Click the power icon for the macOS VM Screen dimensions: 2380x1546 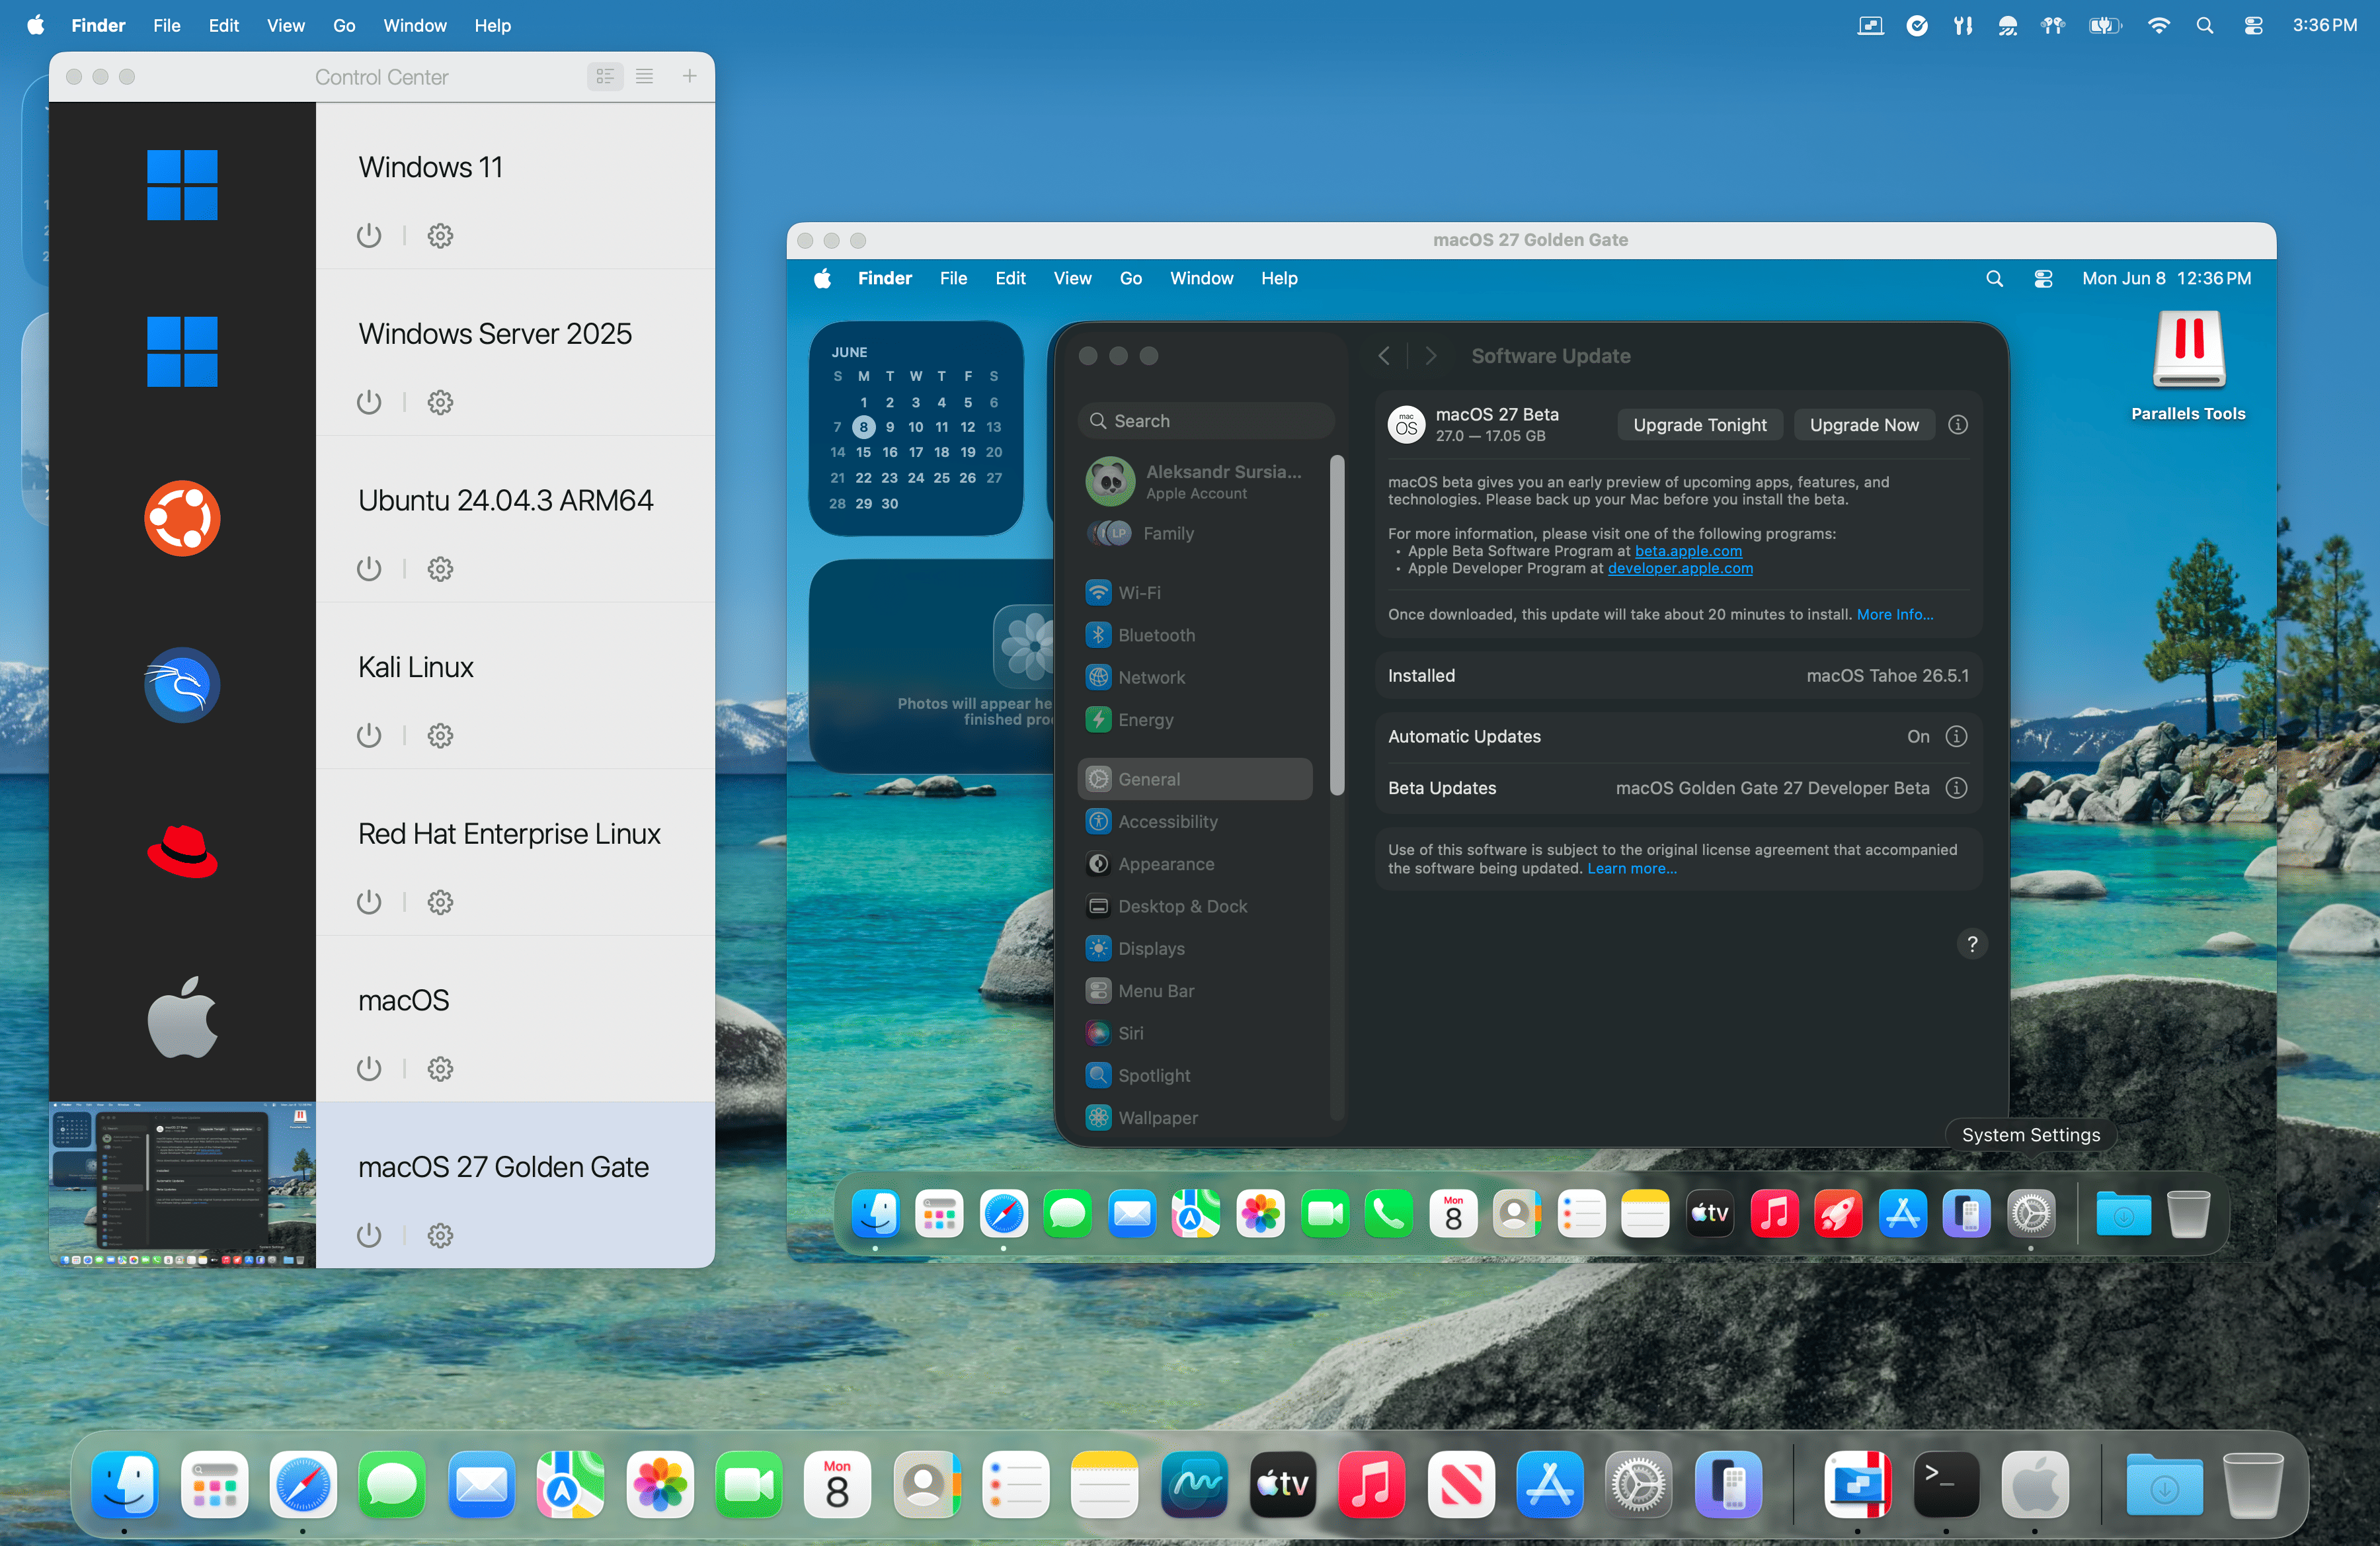point(369,1069)
